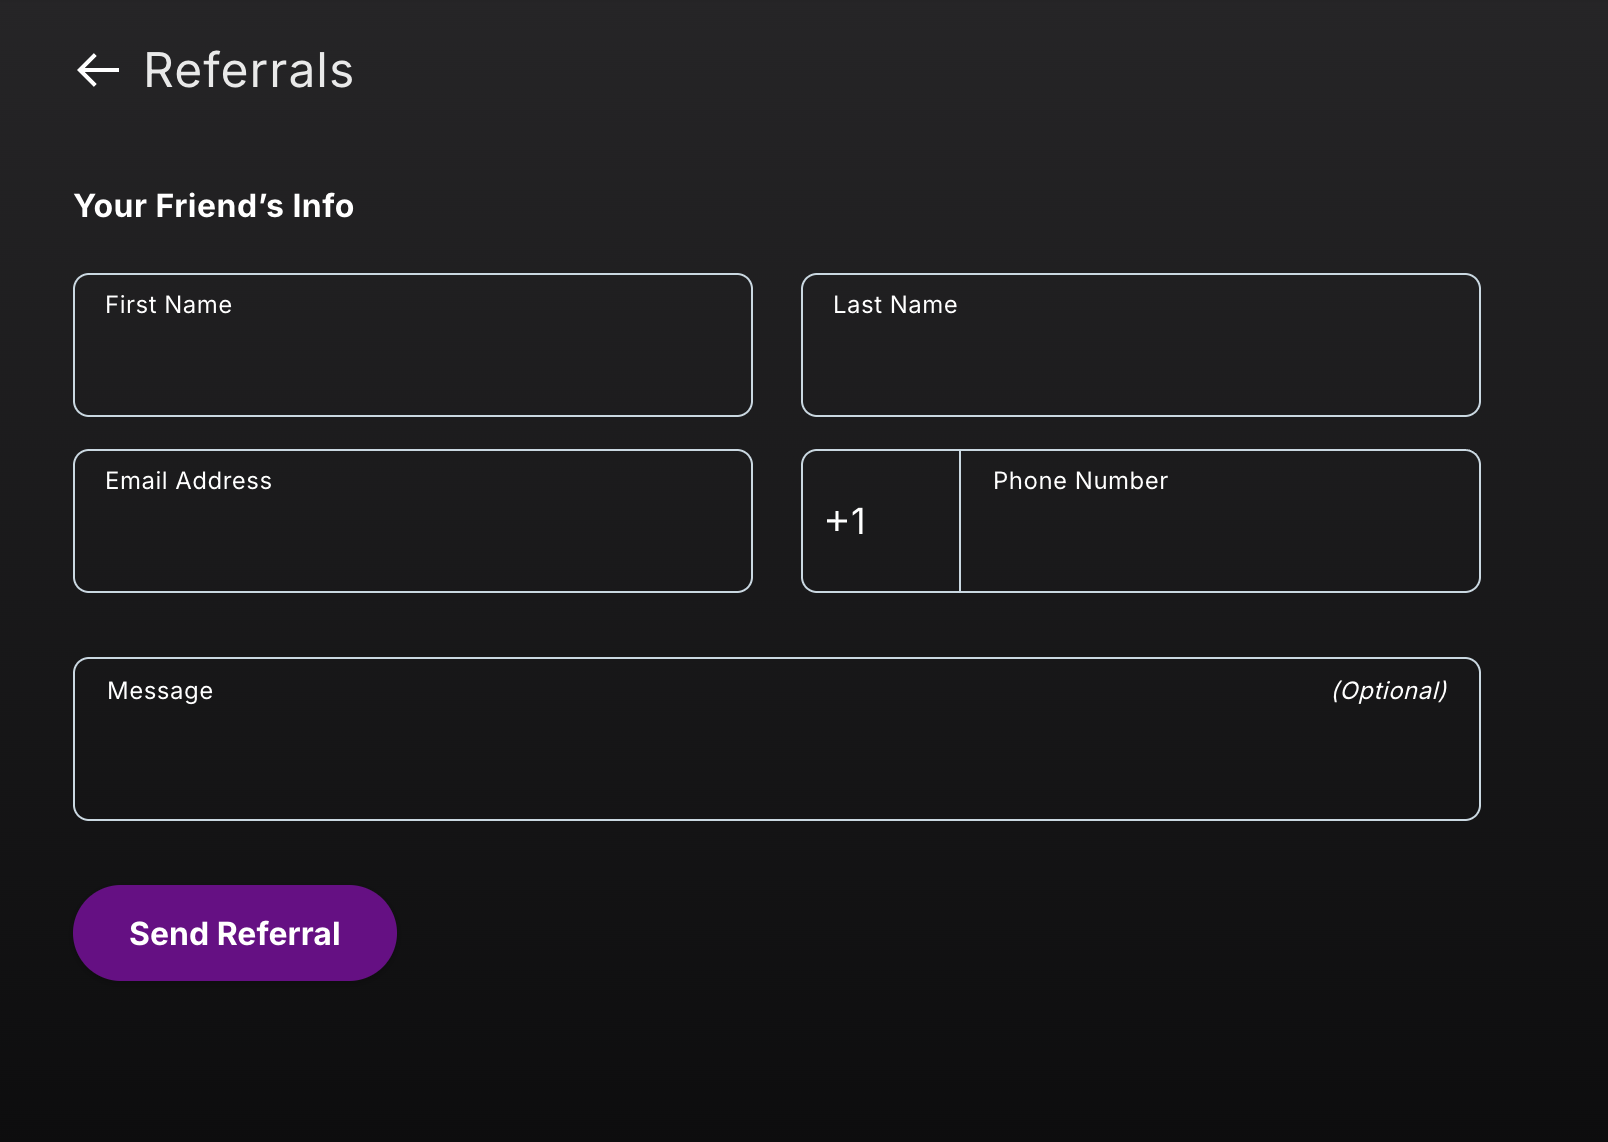1608x1142 pixels.
Task: Click into the First Name field
Action: (413, 345)
